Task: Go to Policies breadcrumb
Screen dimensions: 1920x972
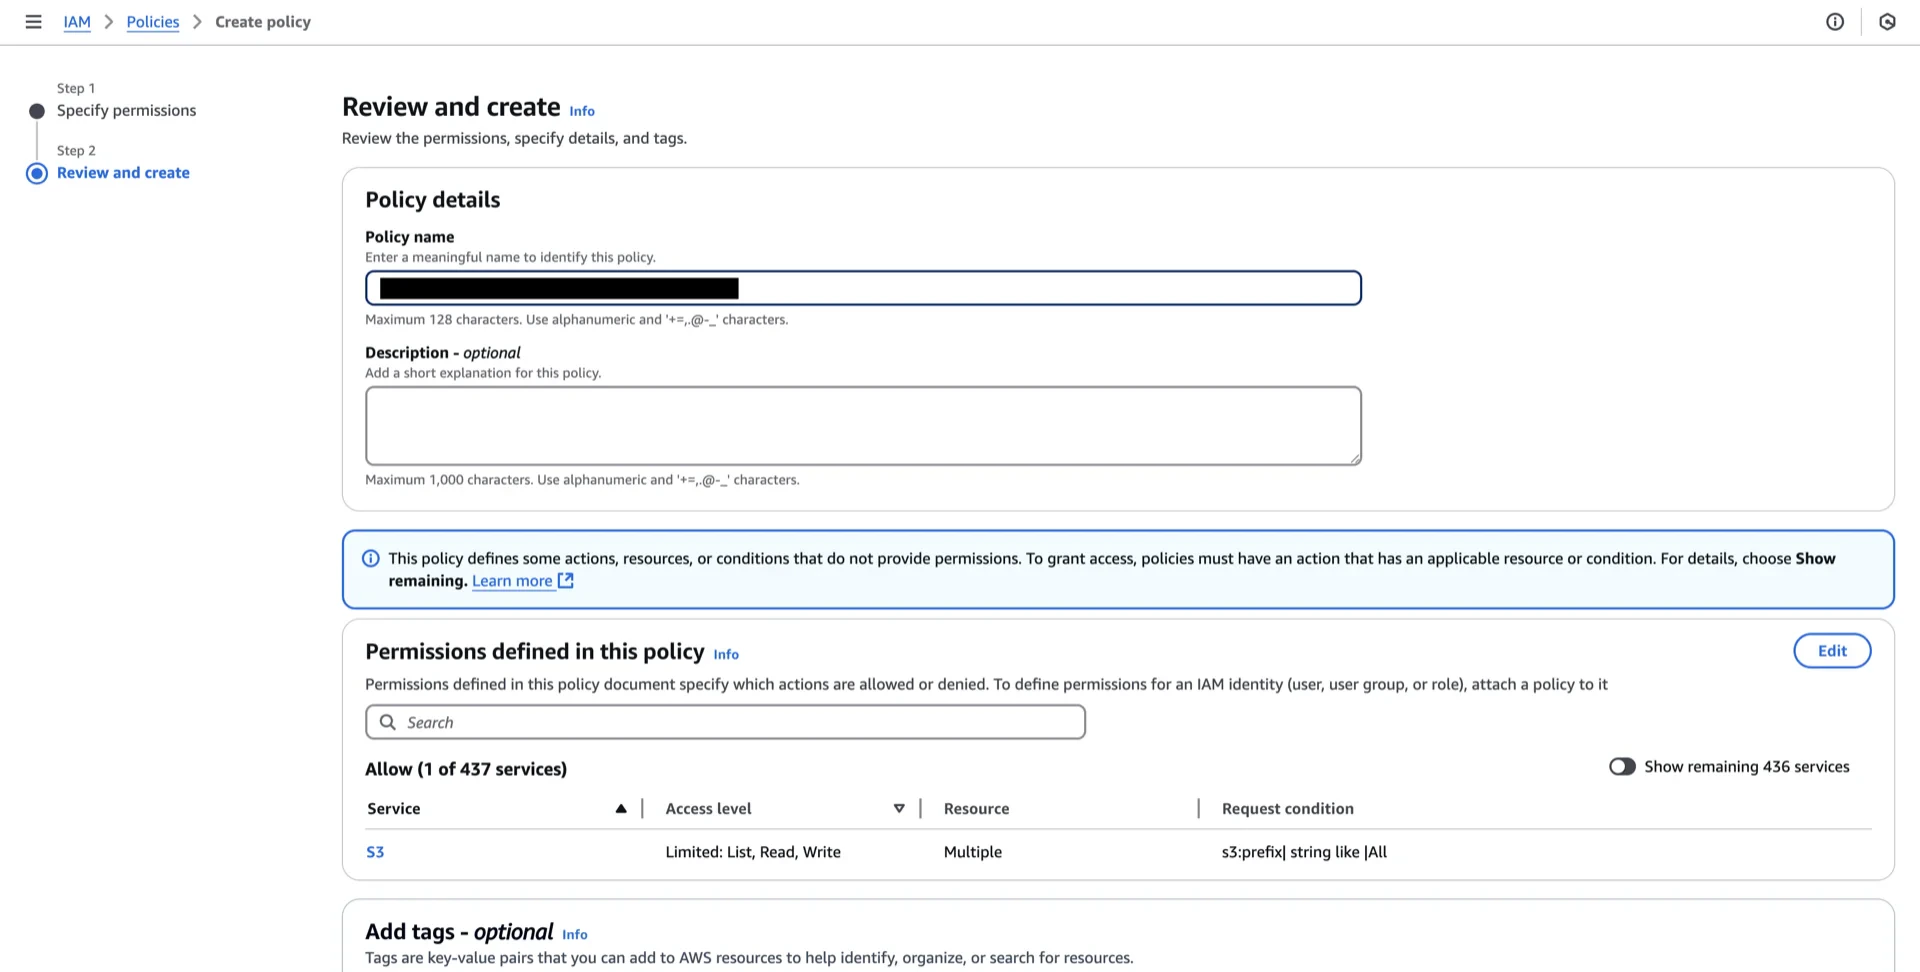Action: coord(153,22)
